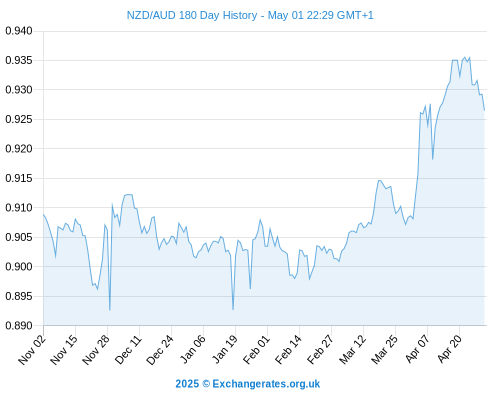Select the Feb 01 x-axis date label
This screenshot has width=495, height=400.
point(256,350)
